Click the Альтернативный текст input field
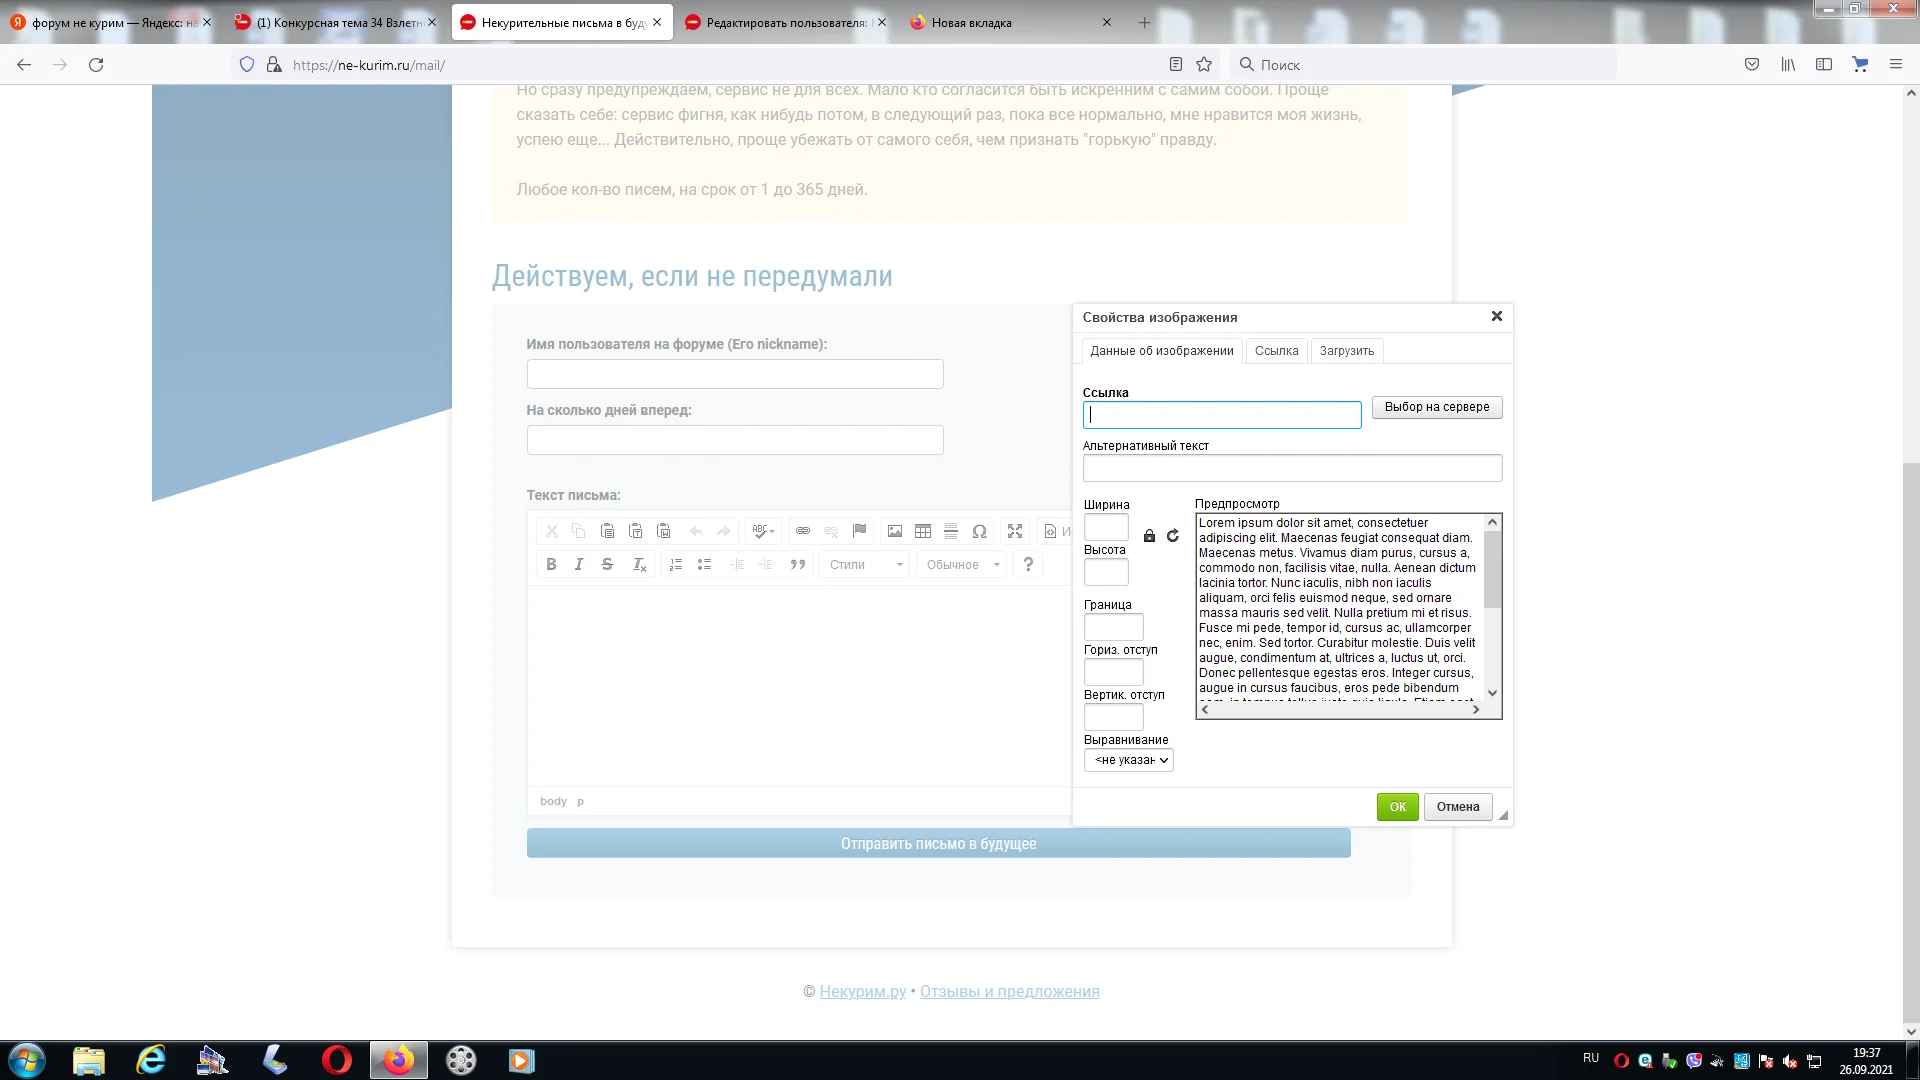Image resolution: width=1920 pixels, height=1080 pixels. pyautogui.click(x=1292, y=468)
